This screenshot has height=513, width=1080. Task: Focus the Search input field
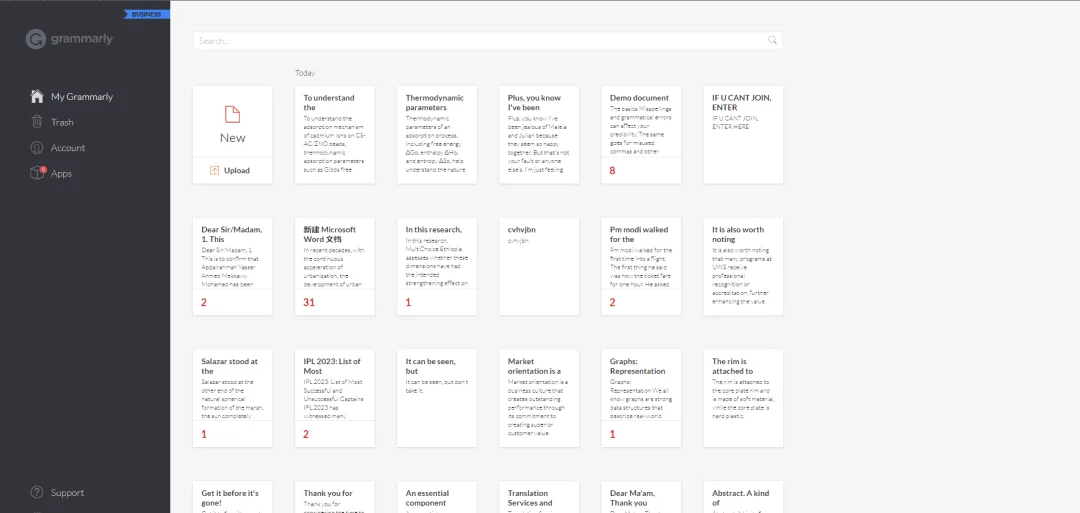pyautogui.click(x=488, y=41)
